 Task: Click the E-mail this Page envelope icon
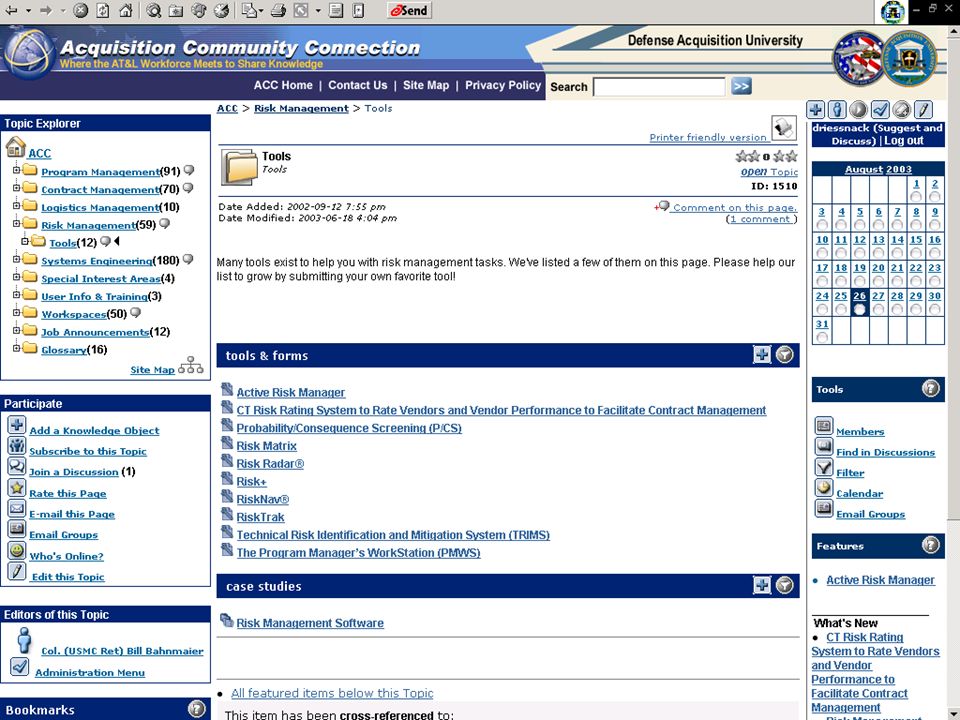coord(17,509)
